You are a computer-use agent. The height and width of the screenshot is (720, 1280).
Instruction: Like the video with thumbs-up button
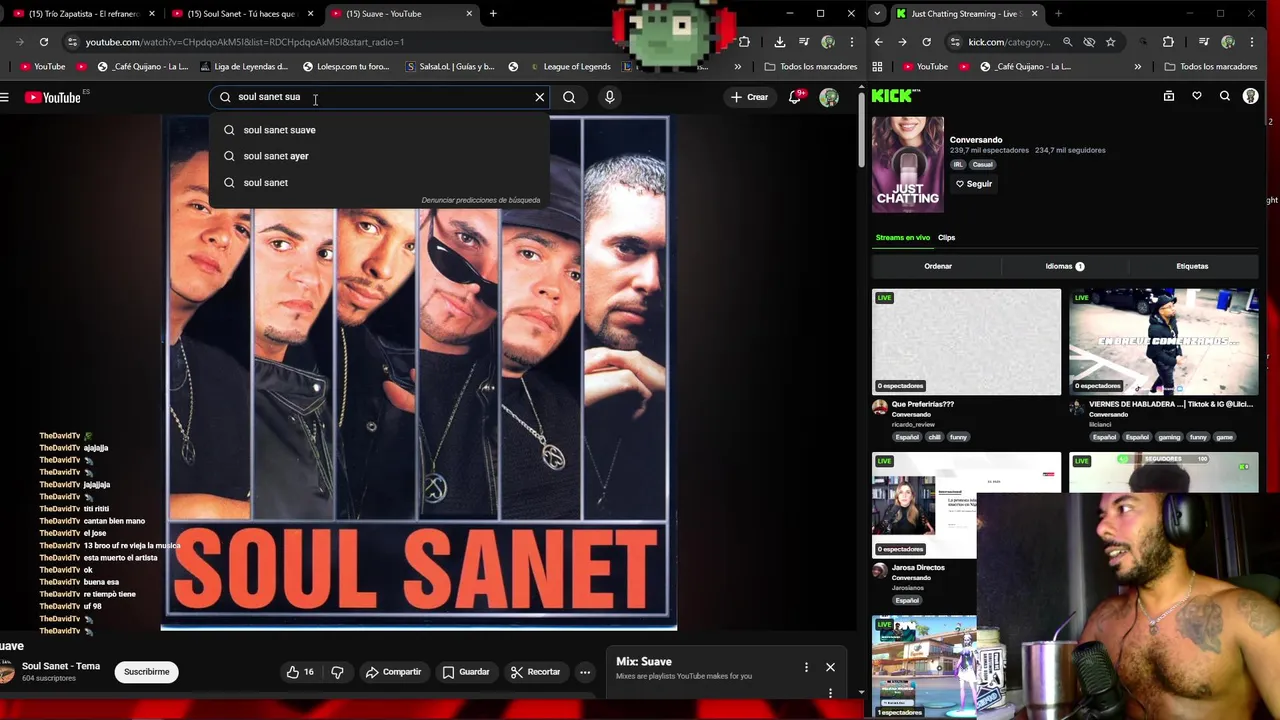(x=300, y=672)
